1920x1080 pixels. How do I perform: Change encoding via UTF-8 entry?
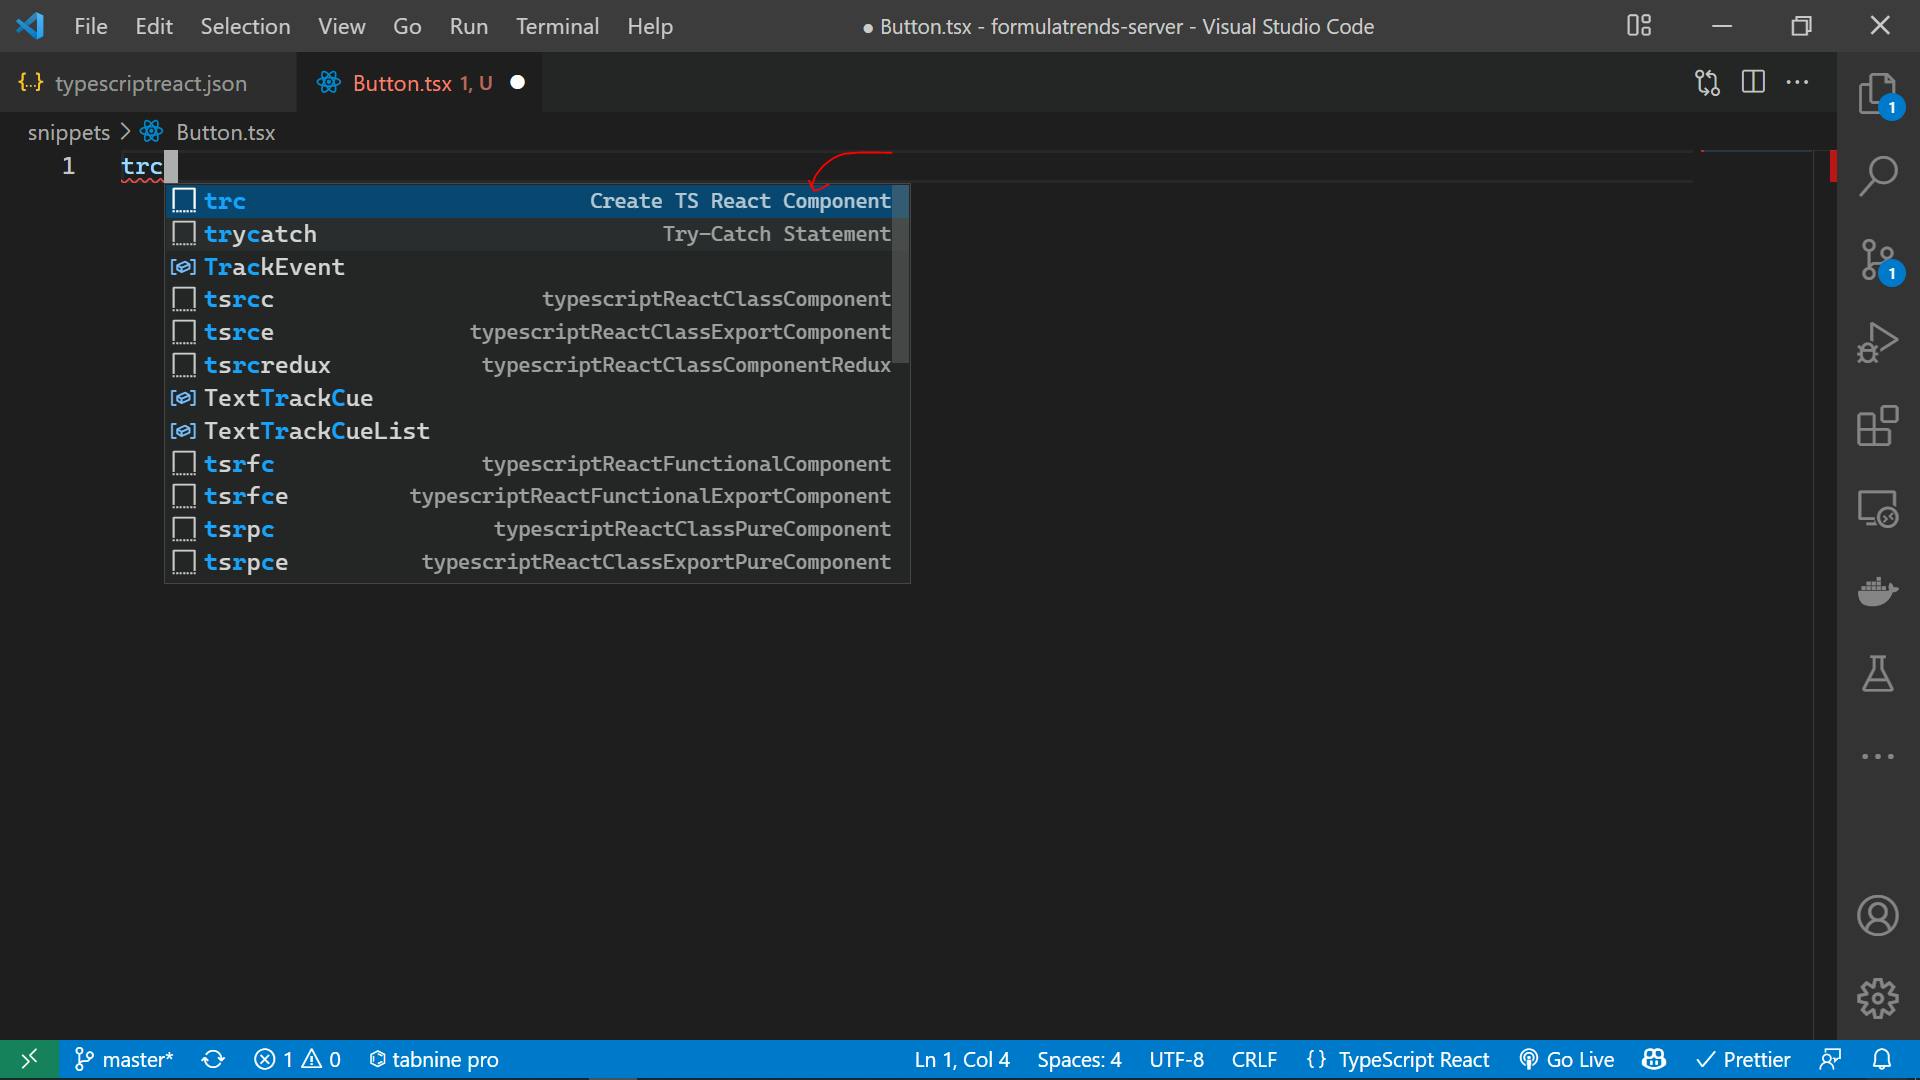tap(1176, 1059)
